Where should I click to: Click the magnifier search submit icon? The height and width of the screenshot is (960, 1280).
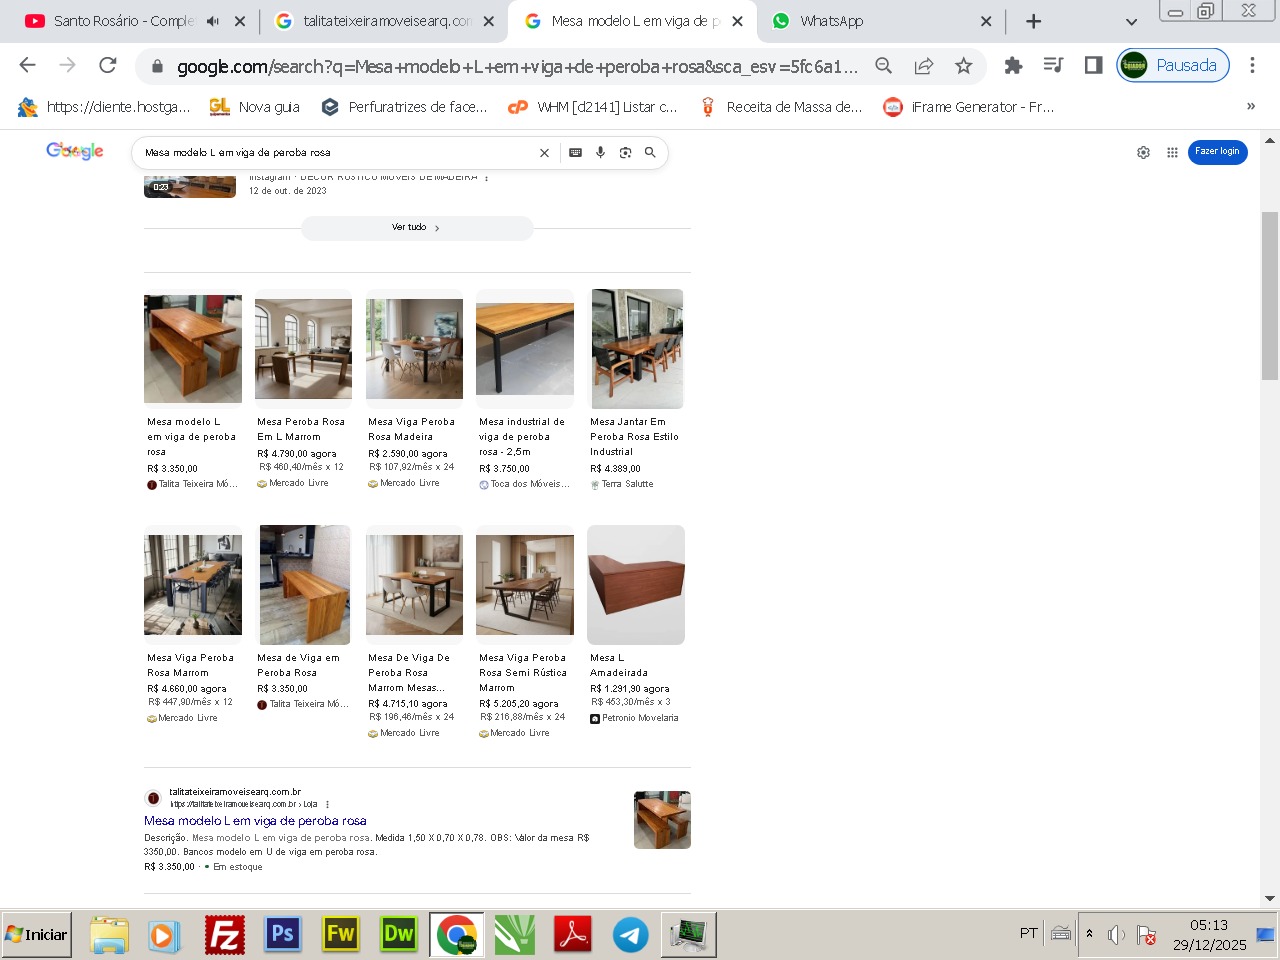tap(650, 153)
